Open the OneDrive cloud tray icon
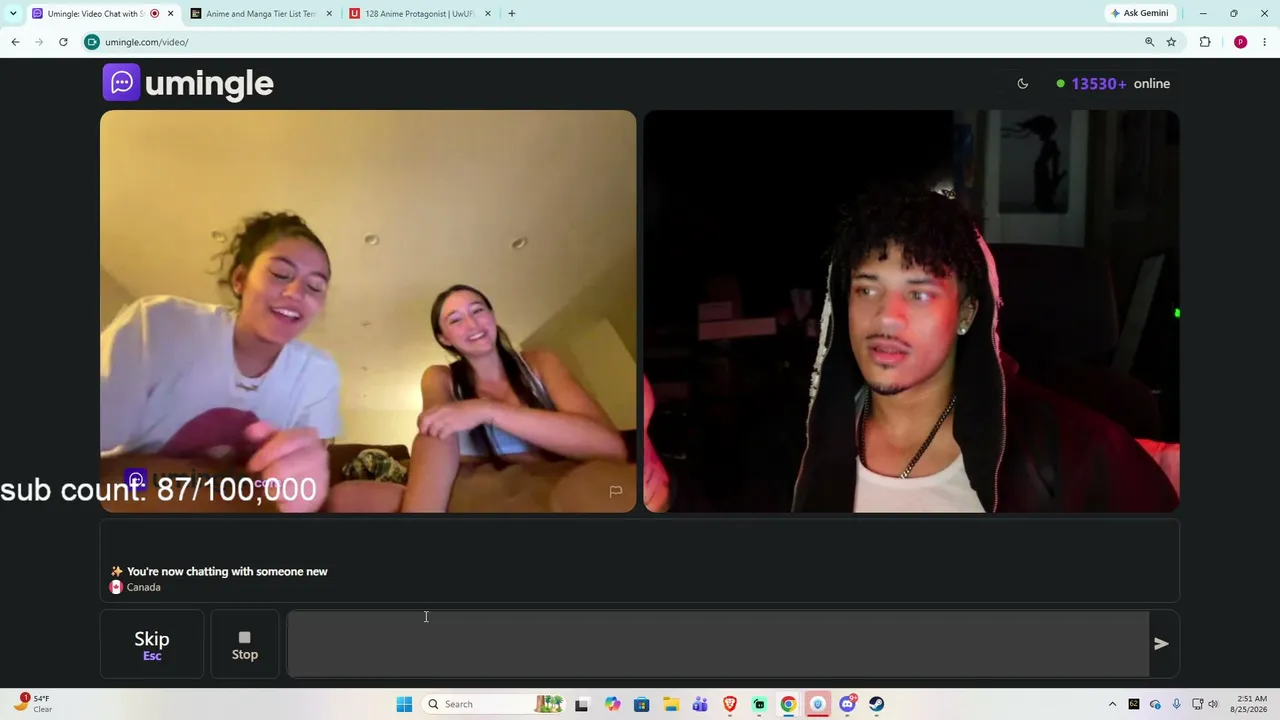1280x720 pixels. tap(1155, 704)
